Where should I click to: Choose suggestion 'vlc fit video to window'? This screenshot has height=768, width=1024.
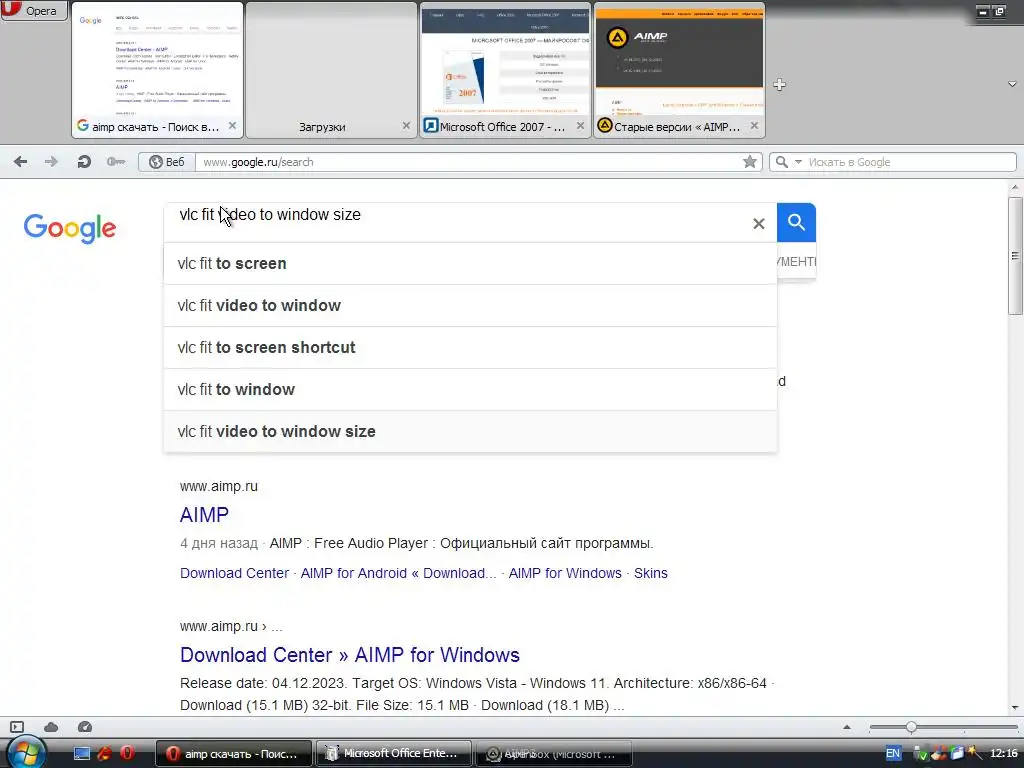(470, 306)
